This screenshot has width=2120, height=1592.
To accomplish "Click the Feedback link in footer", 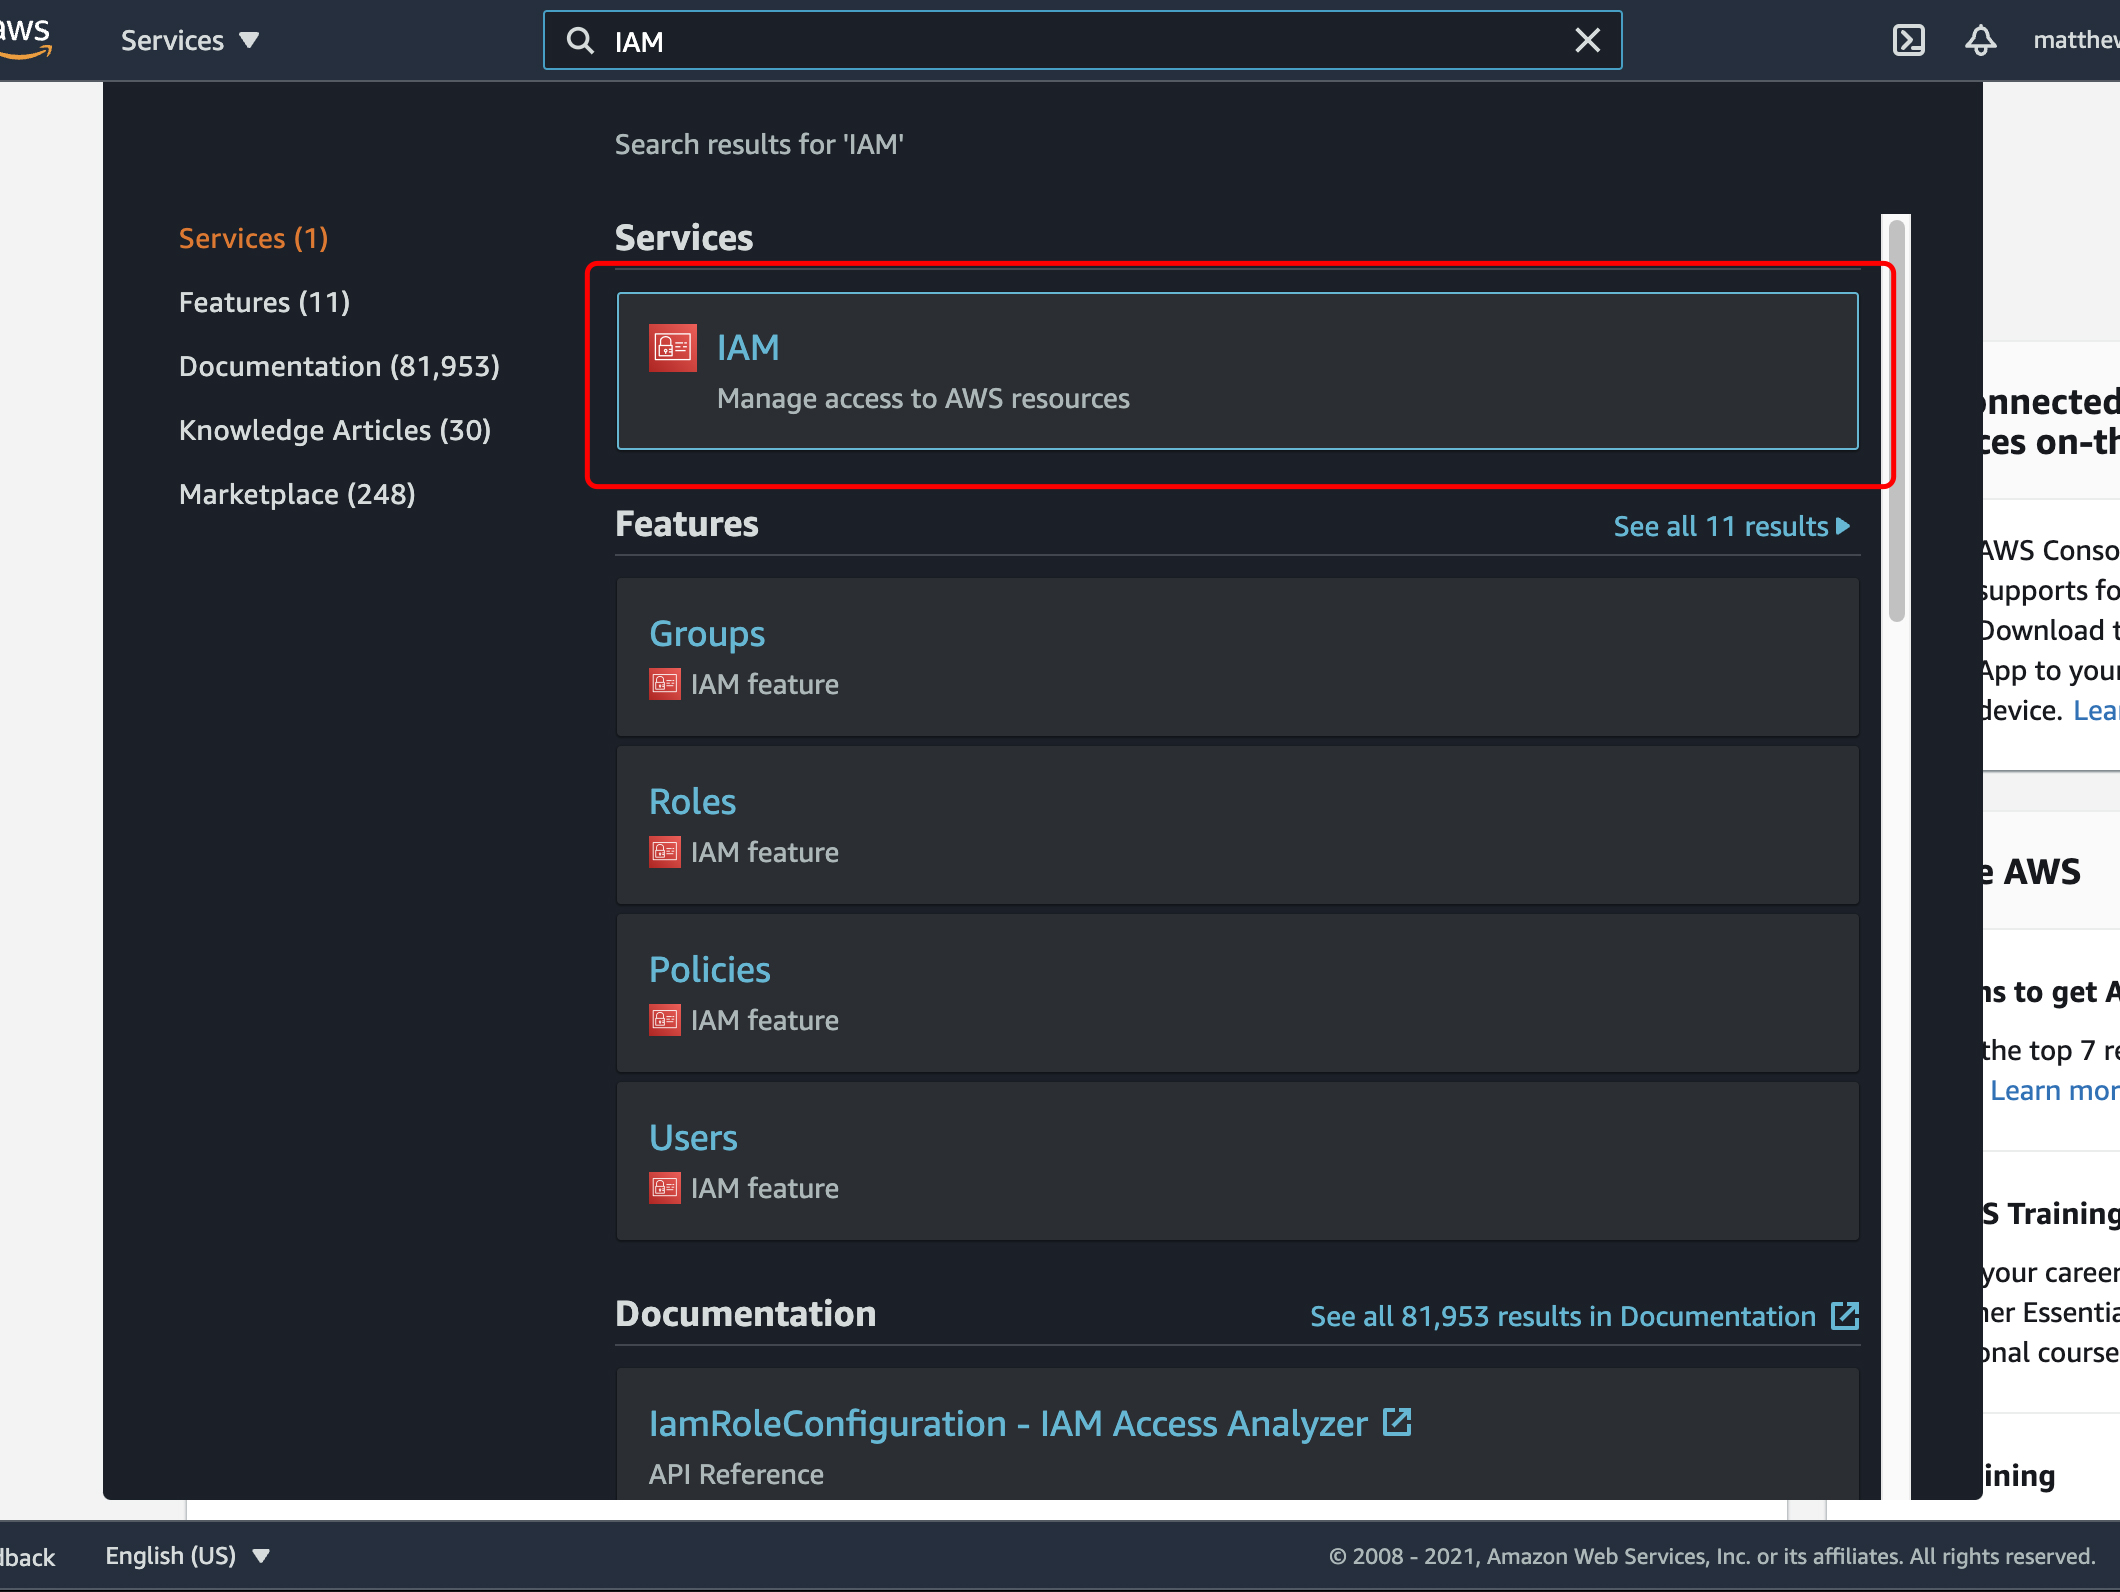I will (x=27, y=1557).
